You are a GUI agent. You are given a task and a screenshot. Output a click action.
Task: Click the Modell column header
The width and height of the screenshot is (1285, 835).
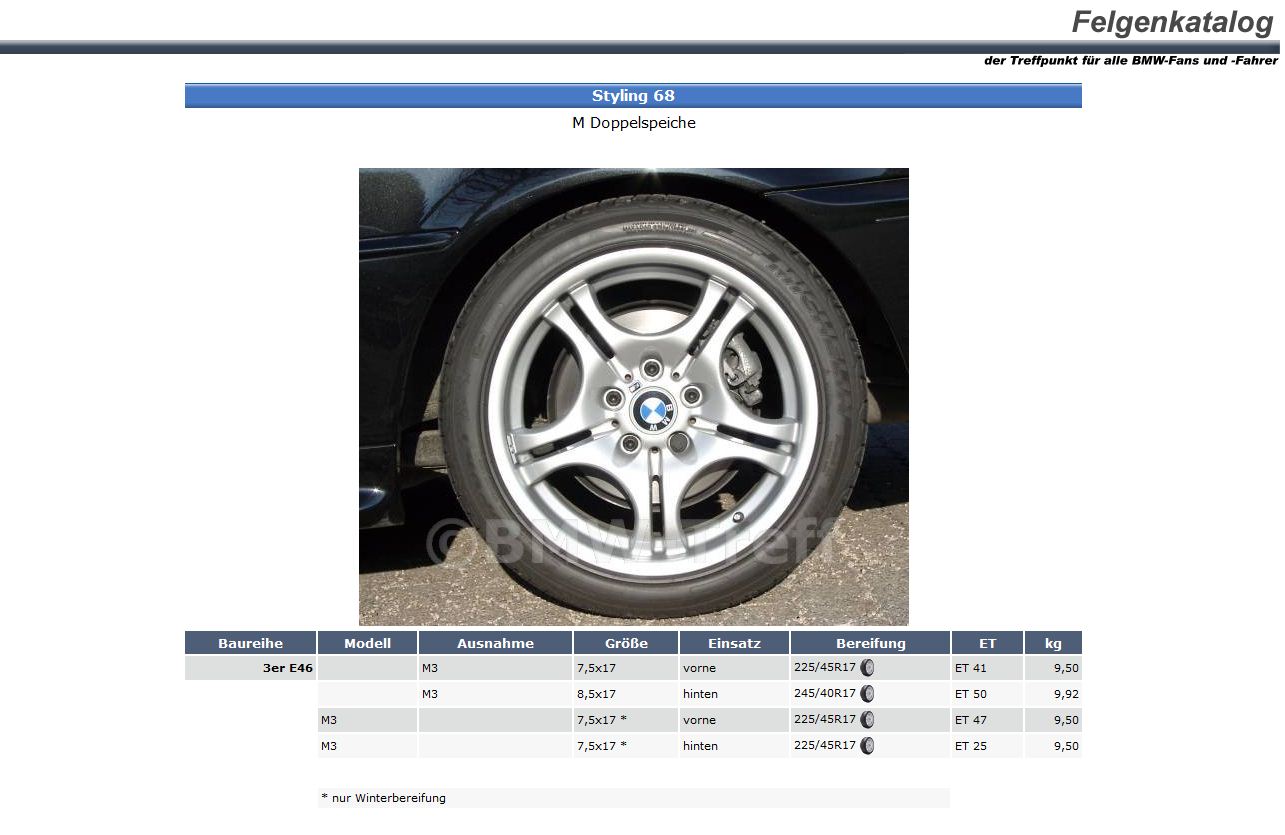coord(367,643)
